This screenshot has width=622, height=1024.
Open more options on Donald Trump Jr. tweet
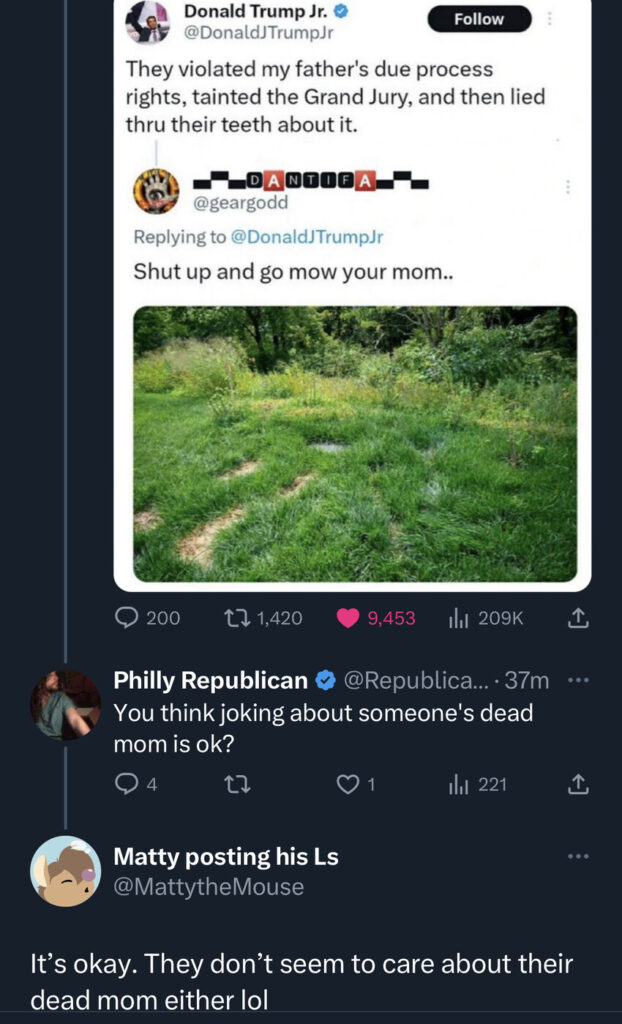[x=547, y=19]
